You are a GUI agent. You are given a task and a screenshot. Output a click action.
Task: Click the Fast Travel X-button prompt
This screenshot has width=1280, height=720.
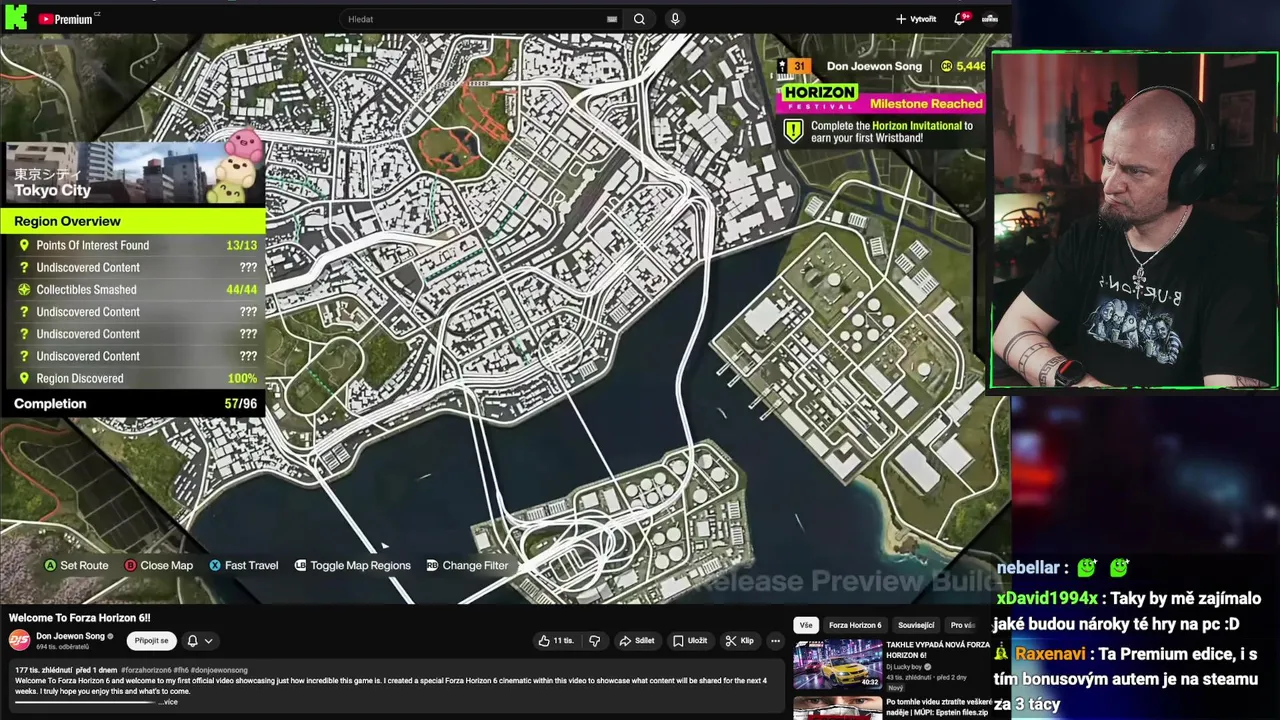(x=243, y=566)
